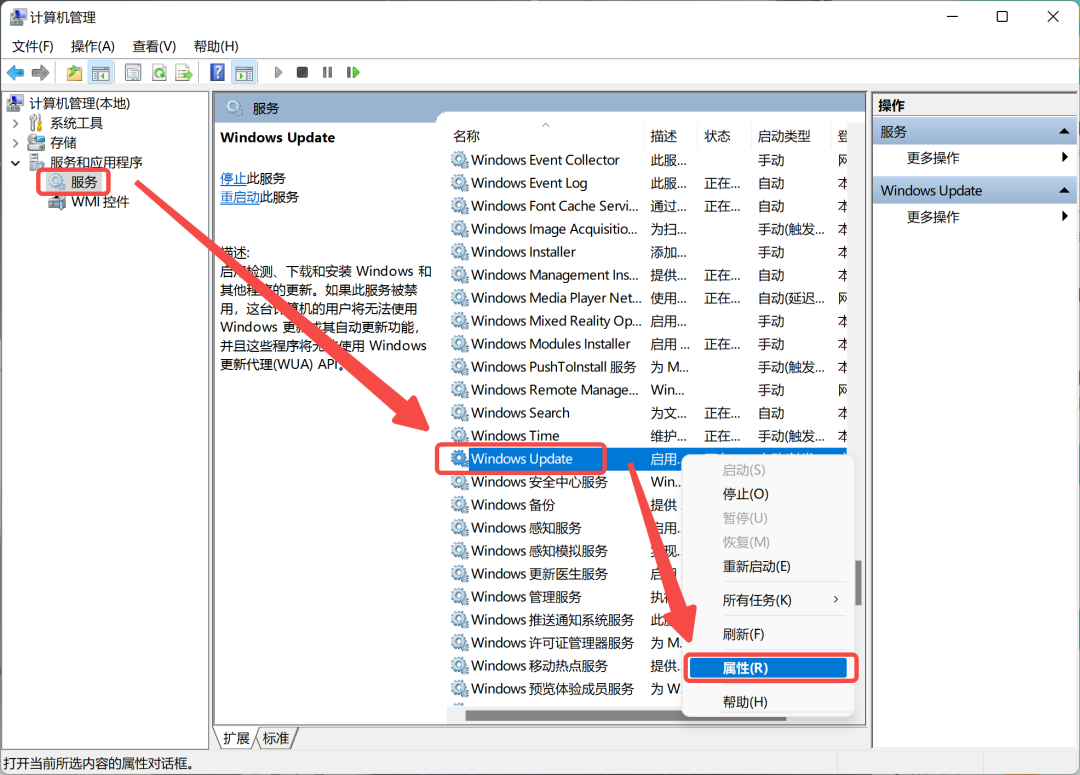Click the Computer Management (local) root icon

coord(15,103)
